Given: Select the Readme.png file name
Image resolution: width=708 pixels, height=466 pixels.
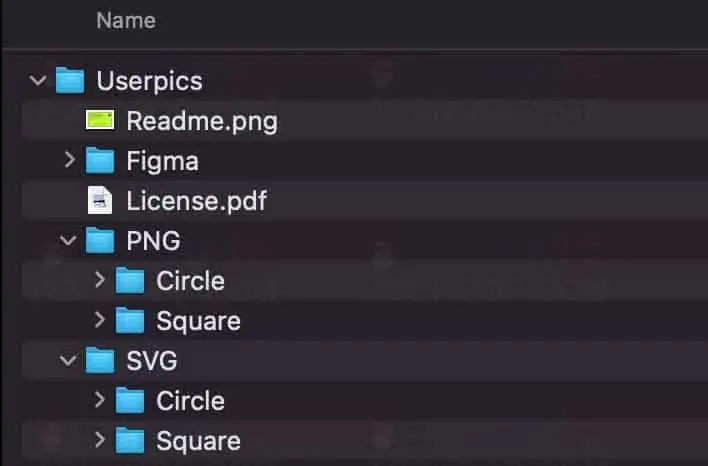Looking at the screenshot, I should (201, 121).
